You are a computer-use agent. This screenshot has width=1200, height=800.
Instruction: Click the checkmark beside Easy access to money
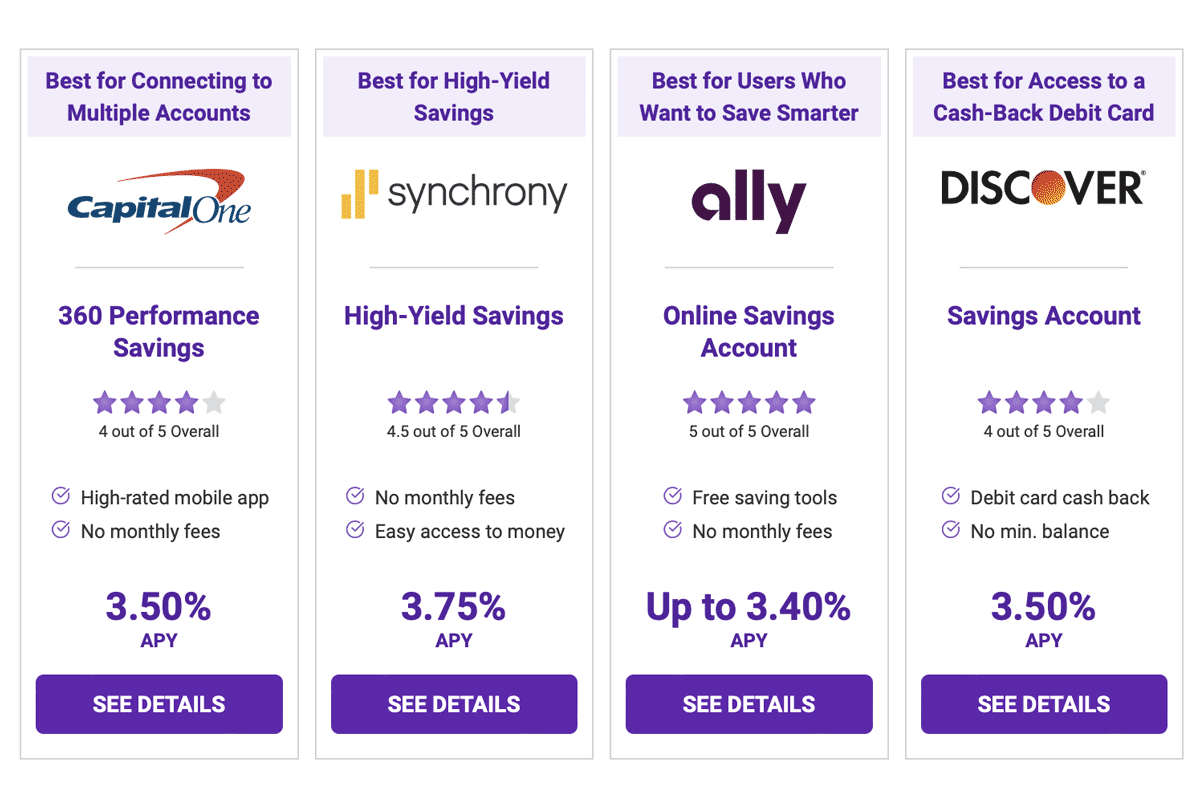coord(354,532)
